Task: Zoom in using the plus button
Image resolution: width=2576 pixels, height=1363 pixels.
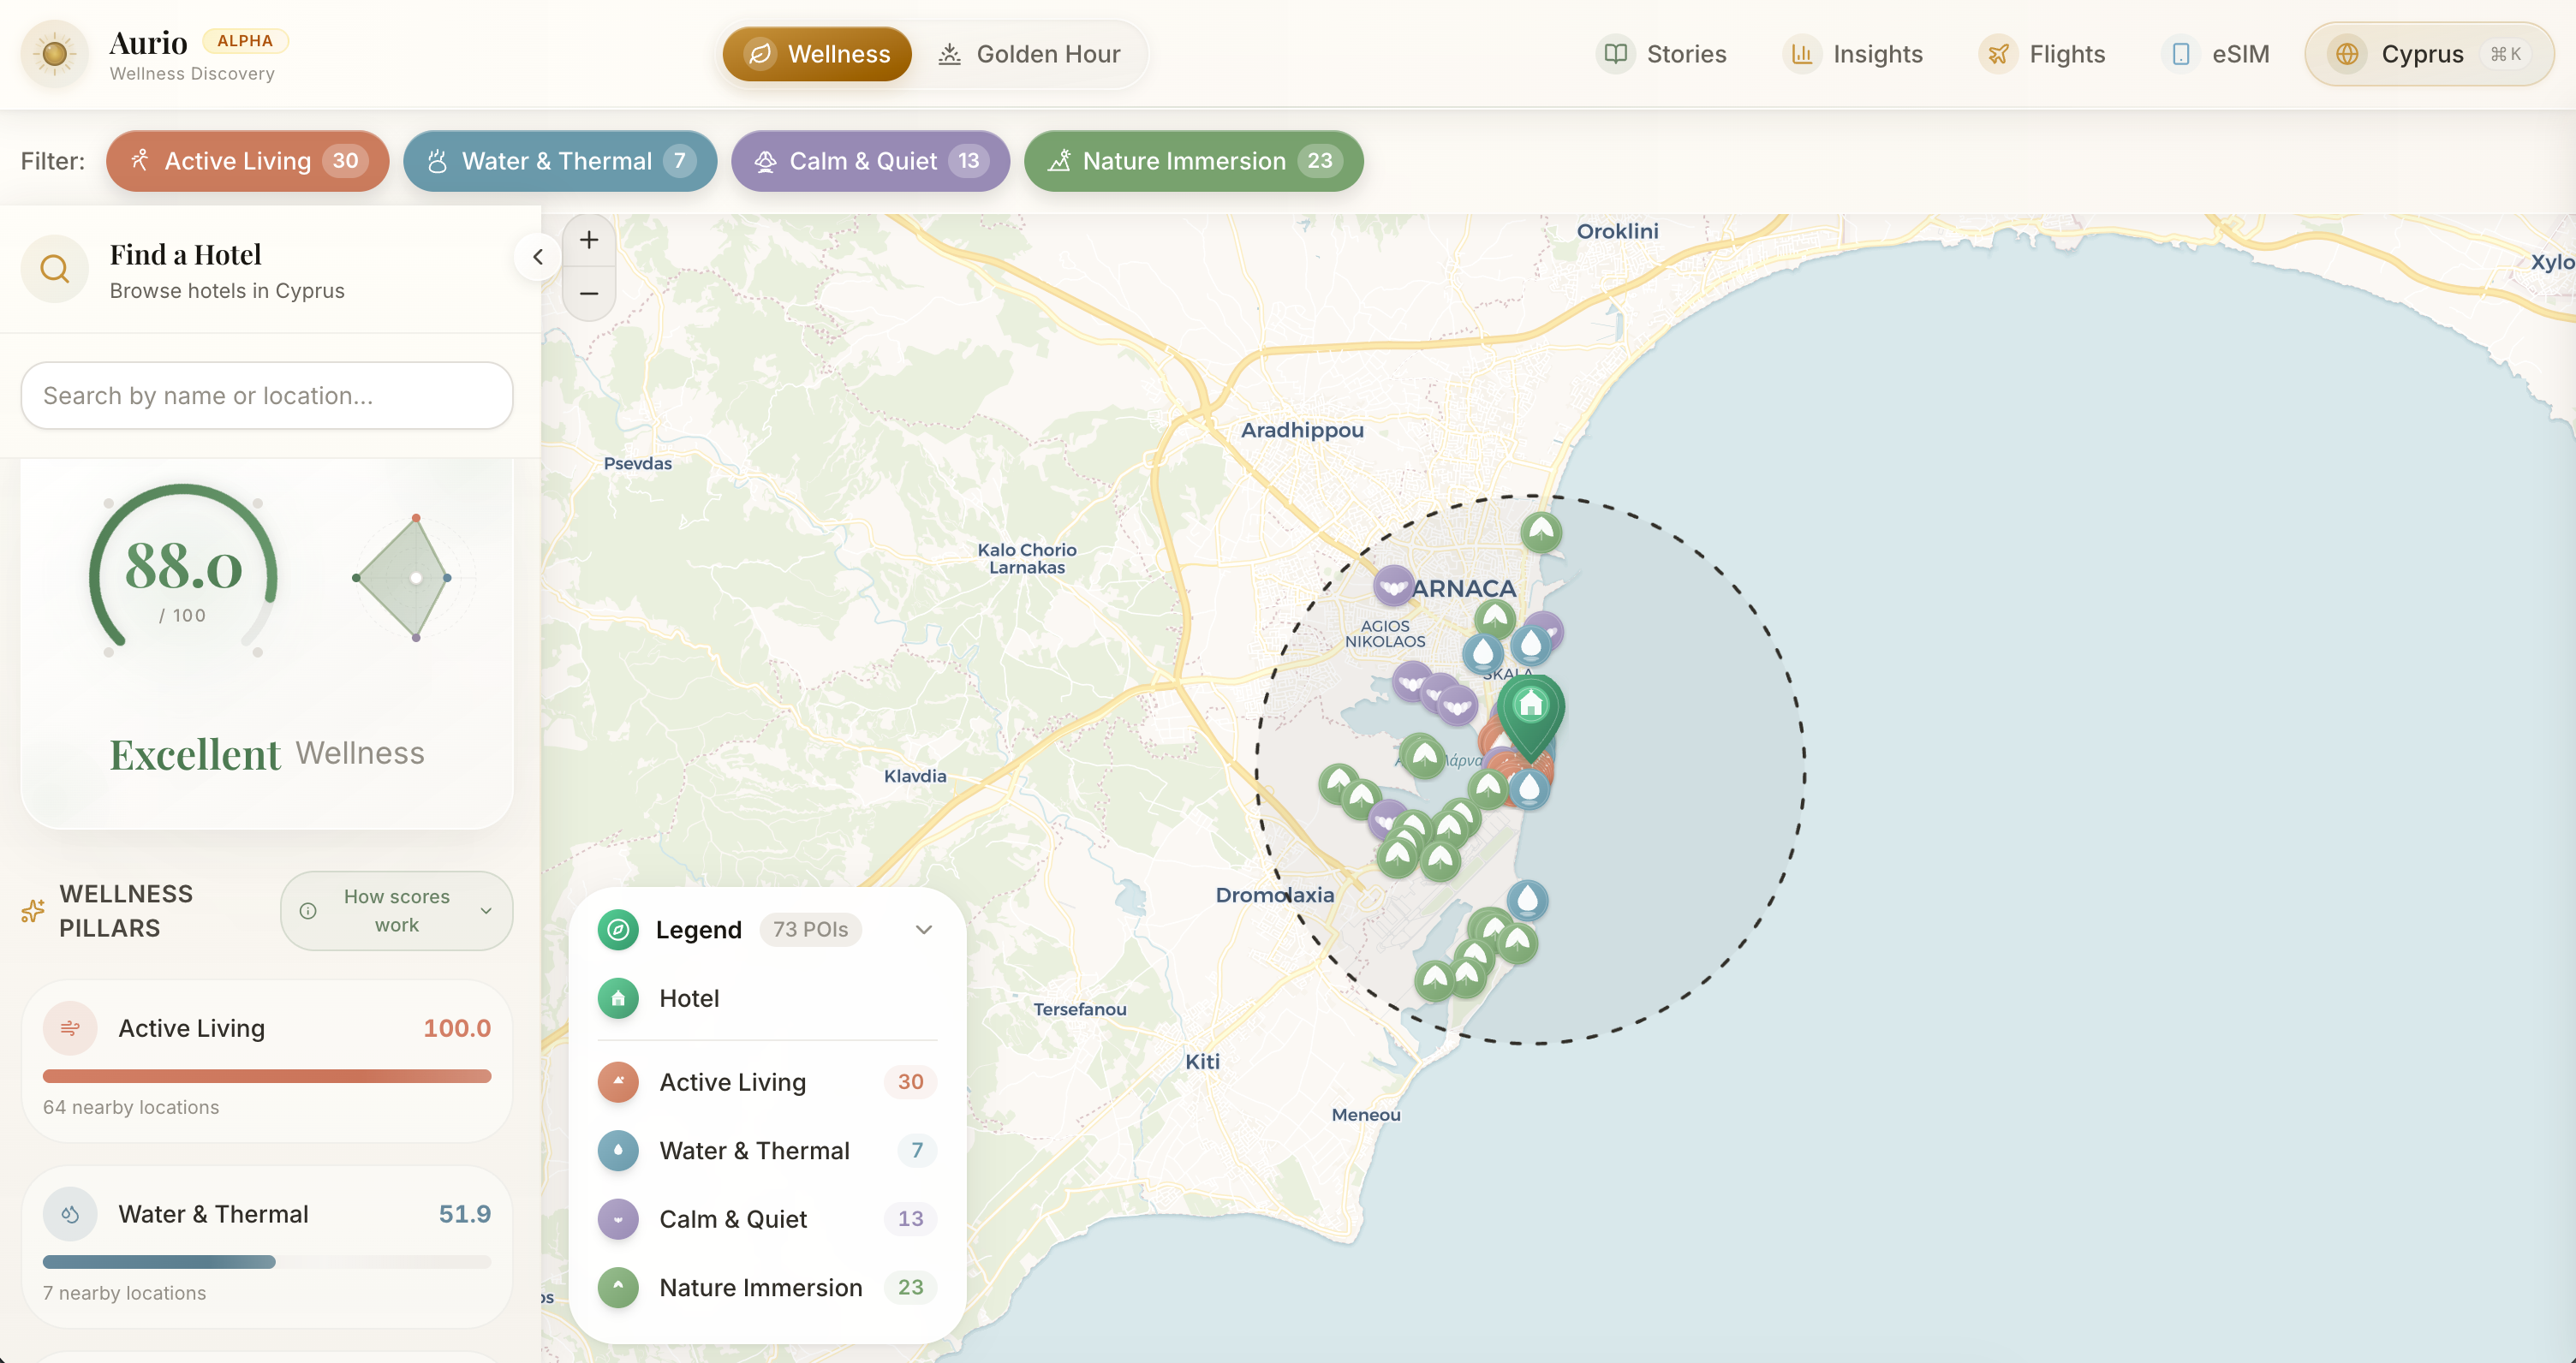Action: click(x=589, y=239)
